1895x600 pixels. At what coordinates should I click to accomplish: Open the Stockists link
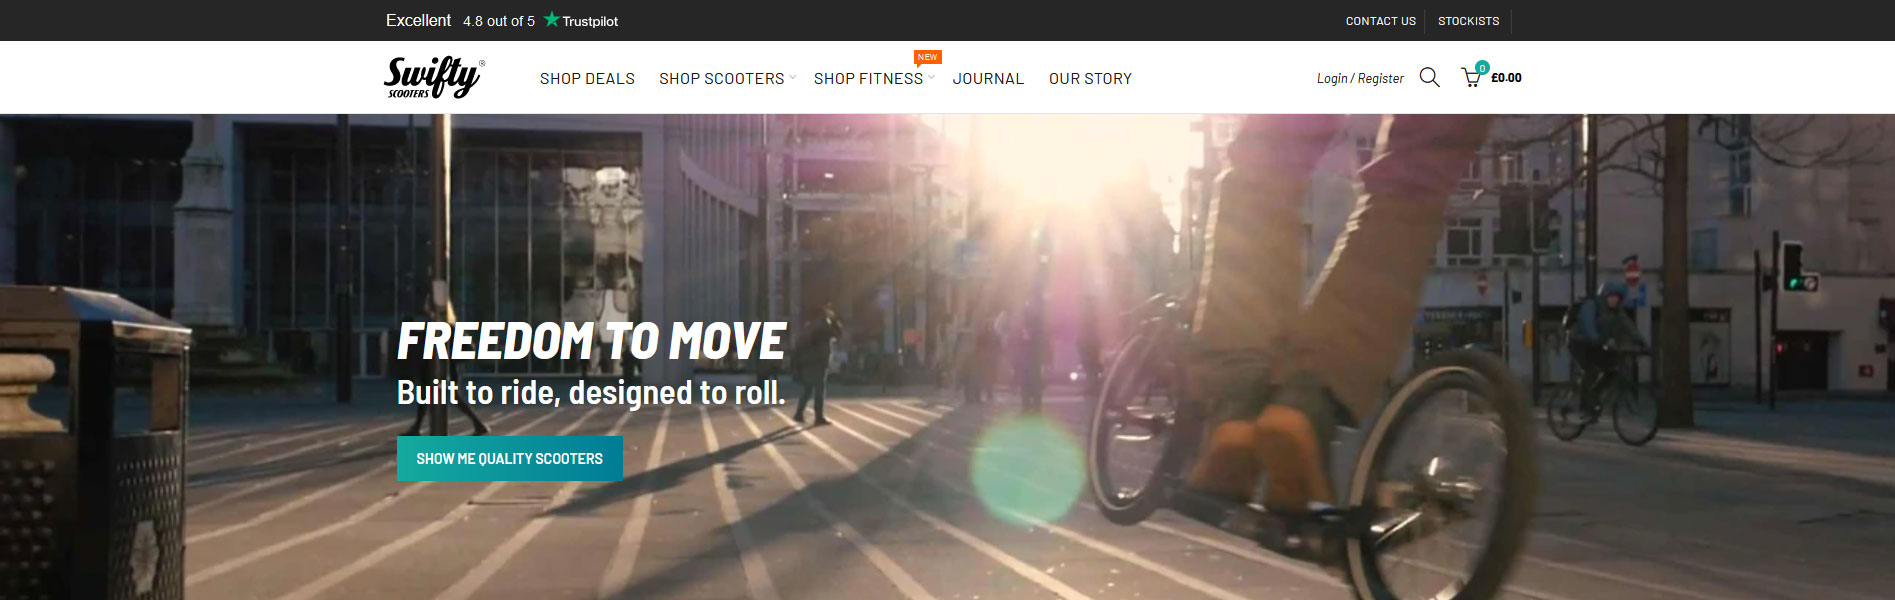tap(1468, 21)
